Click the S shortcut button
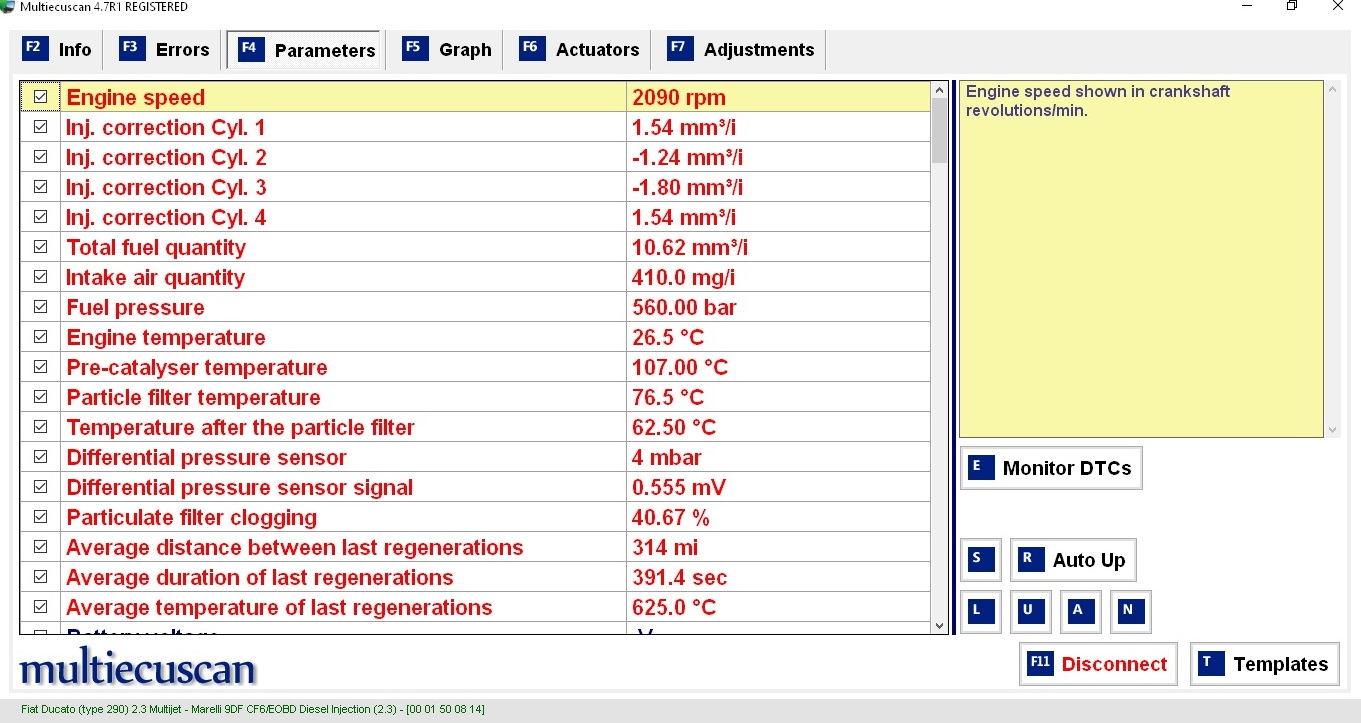This screenshot has width=1361, height=723. (980, 560)
